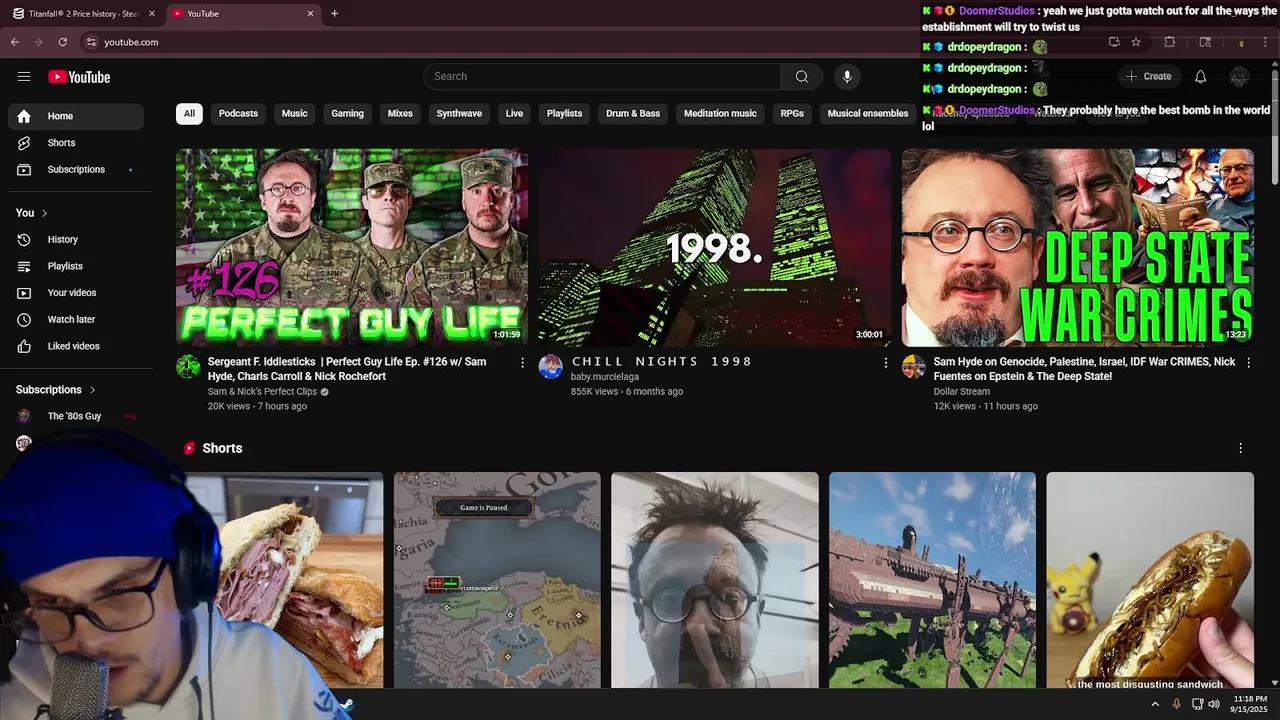The width and height of the screenshot is (1280, 720).
Task: Switch to the Titanfall 2 Price history tab
Action: tap(85, 14)
